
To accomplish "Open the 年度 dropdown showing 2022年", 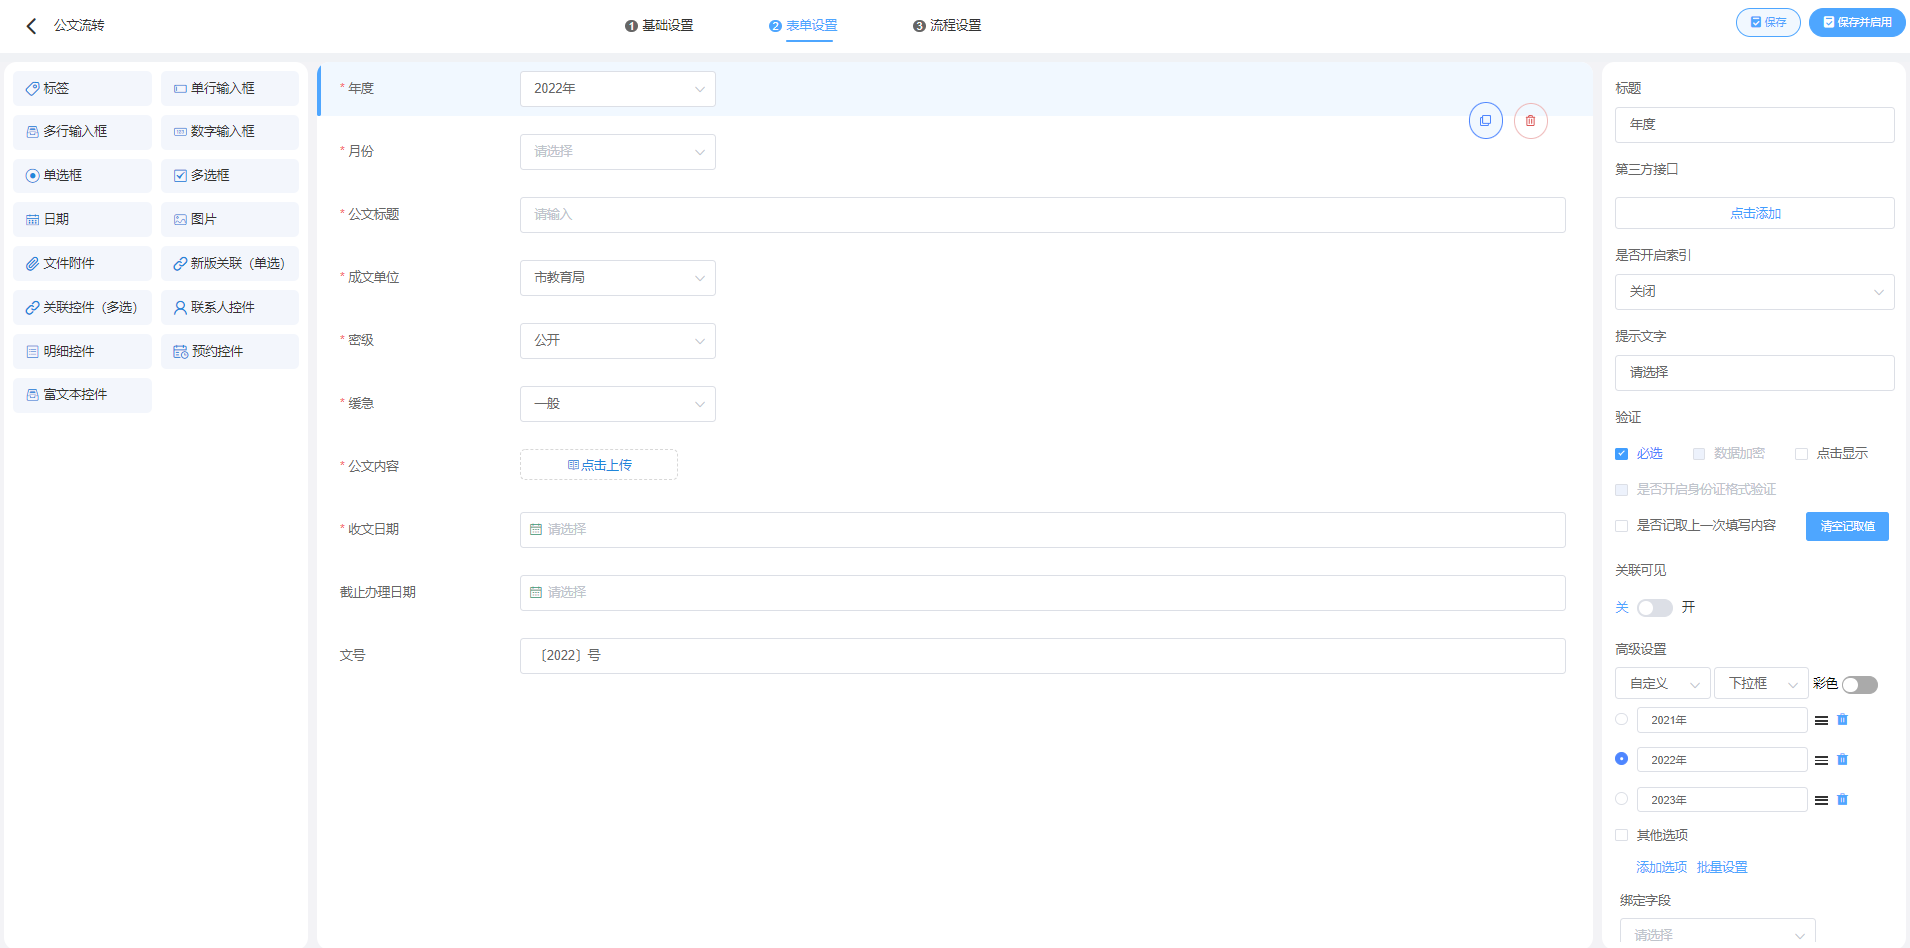I will tap(618, 89).
